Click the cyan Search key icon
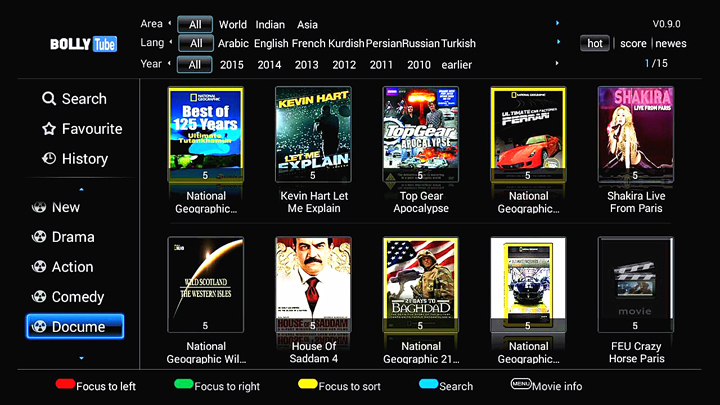 428,384
